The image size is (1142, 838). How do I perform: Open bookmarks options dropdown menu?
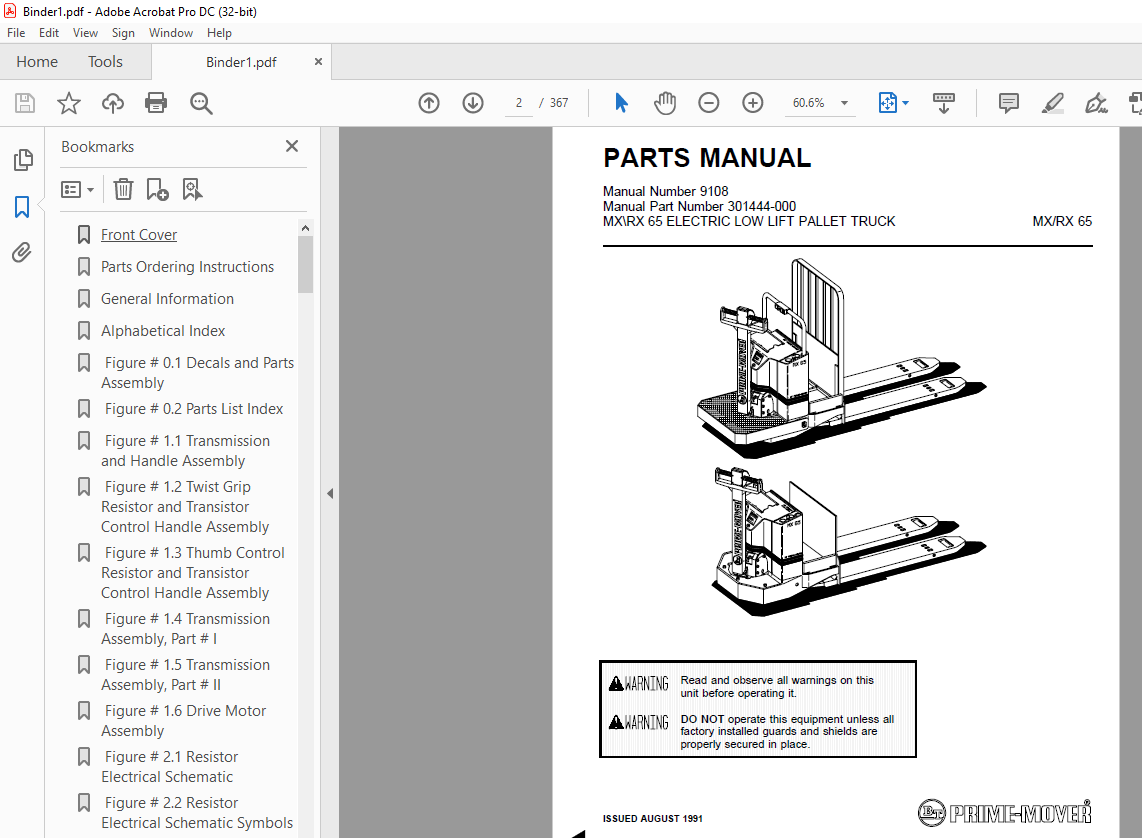(77, 190)
